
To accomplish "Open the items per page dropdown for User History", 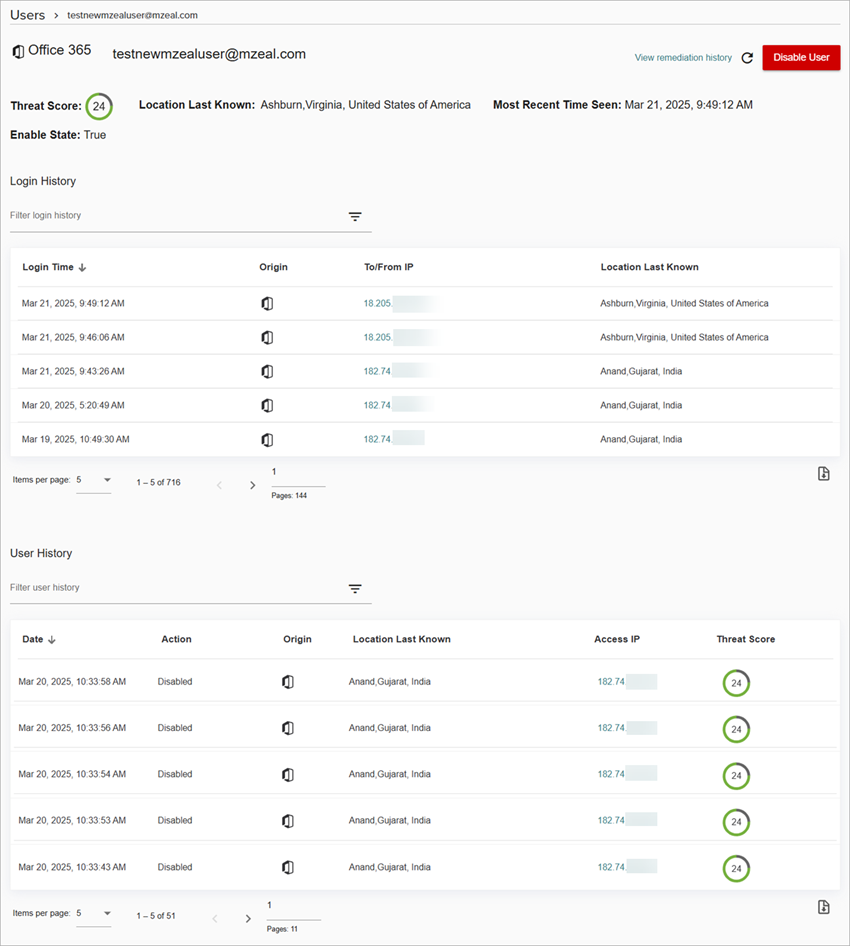I will tap(95, 914).
